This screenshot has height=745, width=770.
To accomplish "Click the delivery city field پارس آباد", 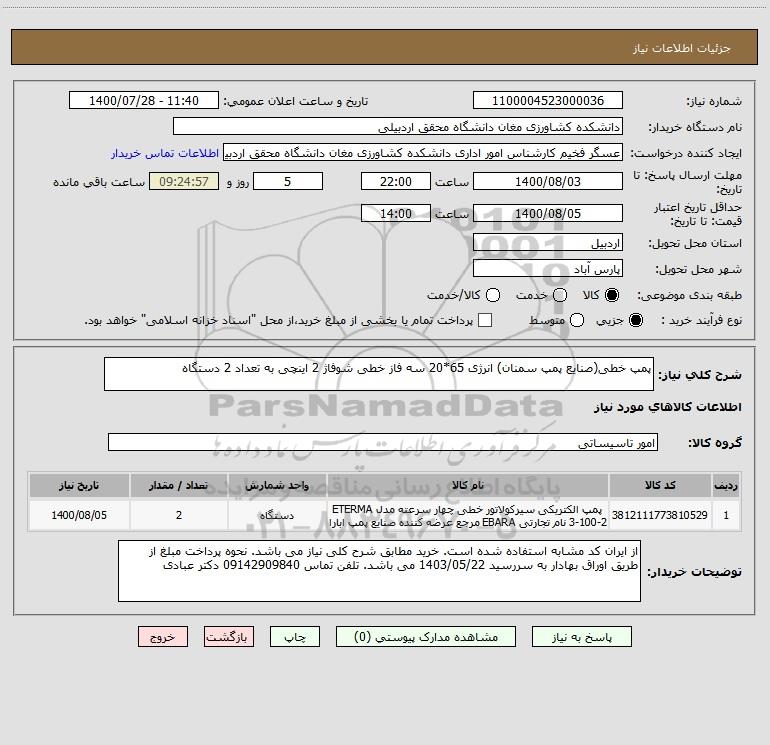I will coord(548,269).
